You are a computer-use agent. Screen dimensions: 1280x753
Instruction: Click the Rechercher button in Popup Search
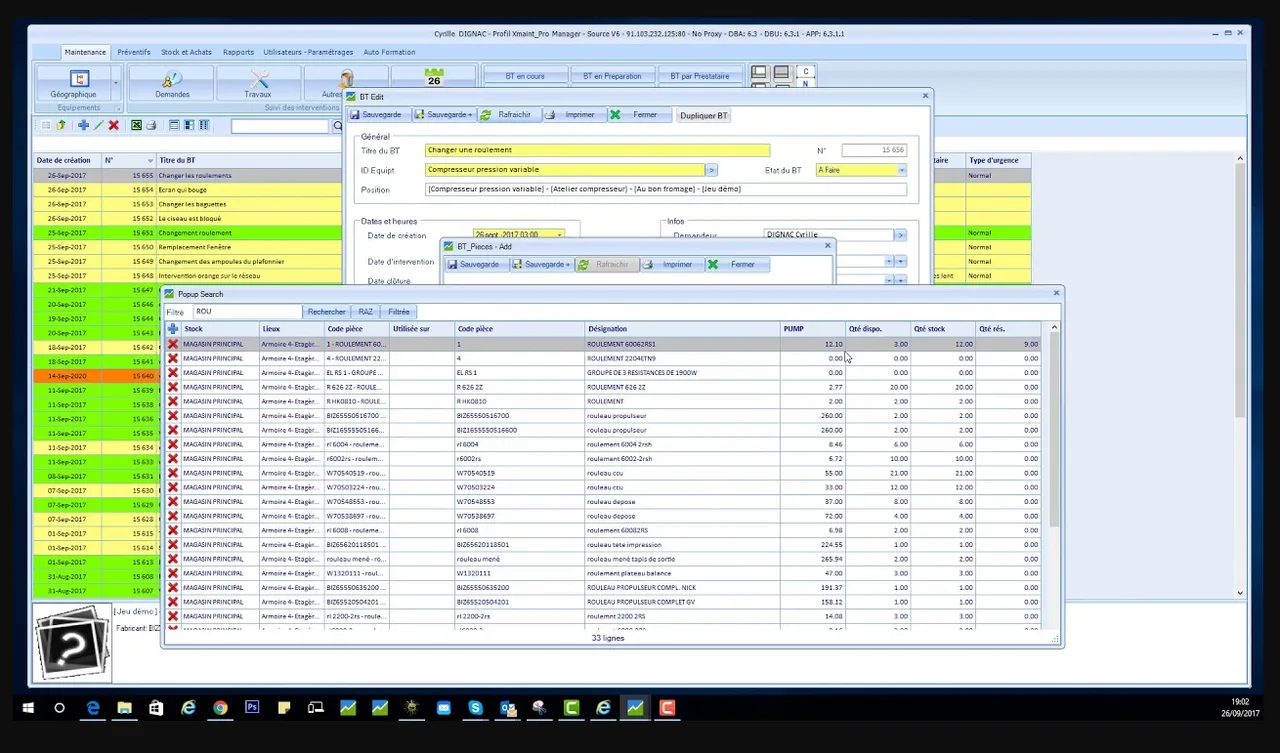click(327, 312)
